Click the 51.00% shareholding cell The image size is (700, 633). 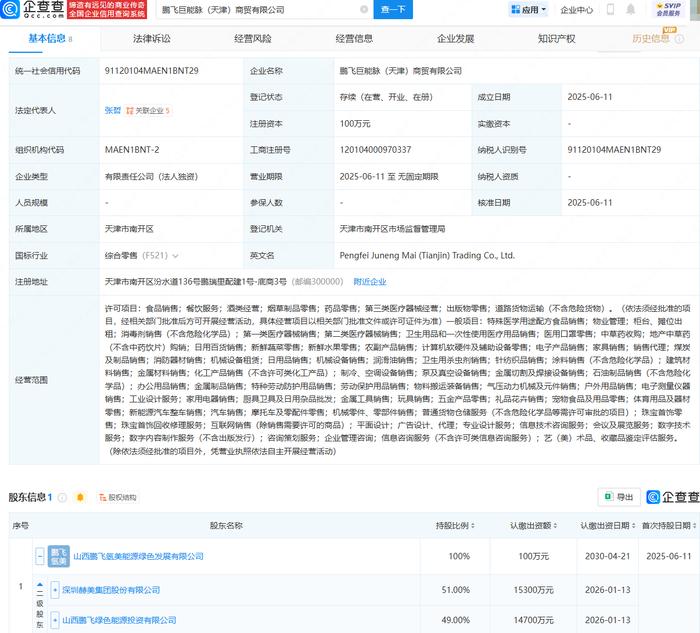(455, 590)
